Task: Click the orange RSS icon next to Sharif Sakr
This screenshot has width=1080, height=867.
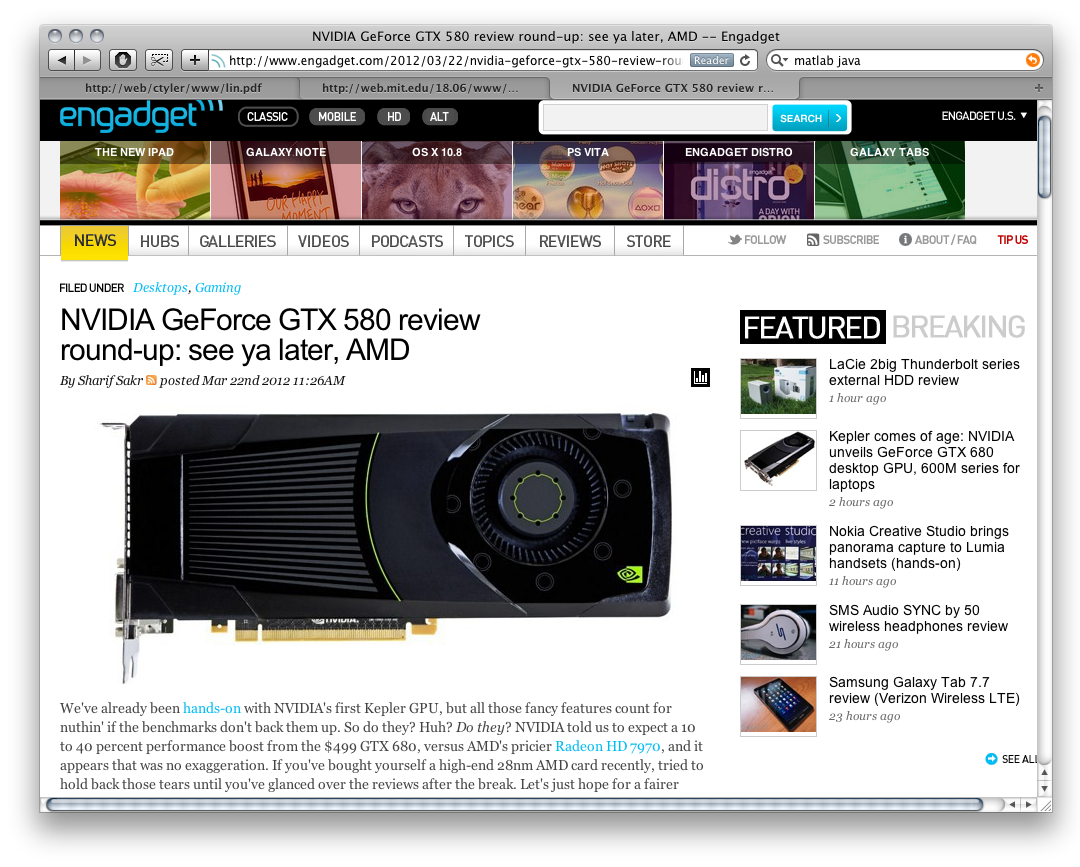Action: tap(152, 380)
